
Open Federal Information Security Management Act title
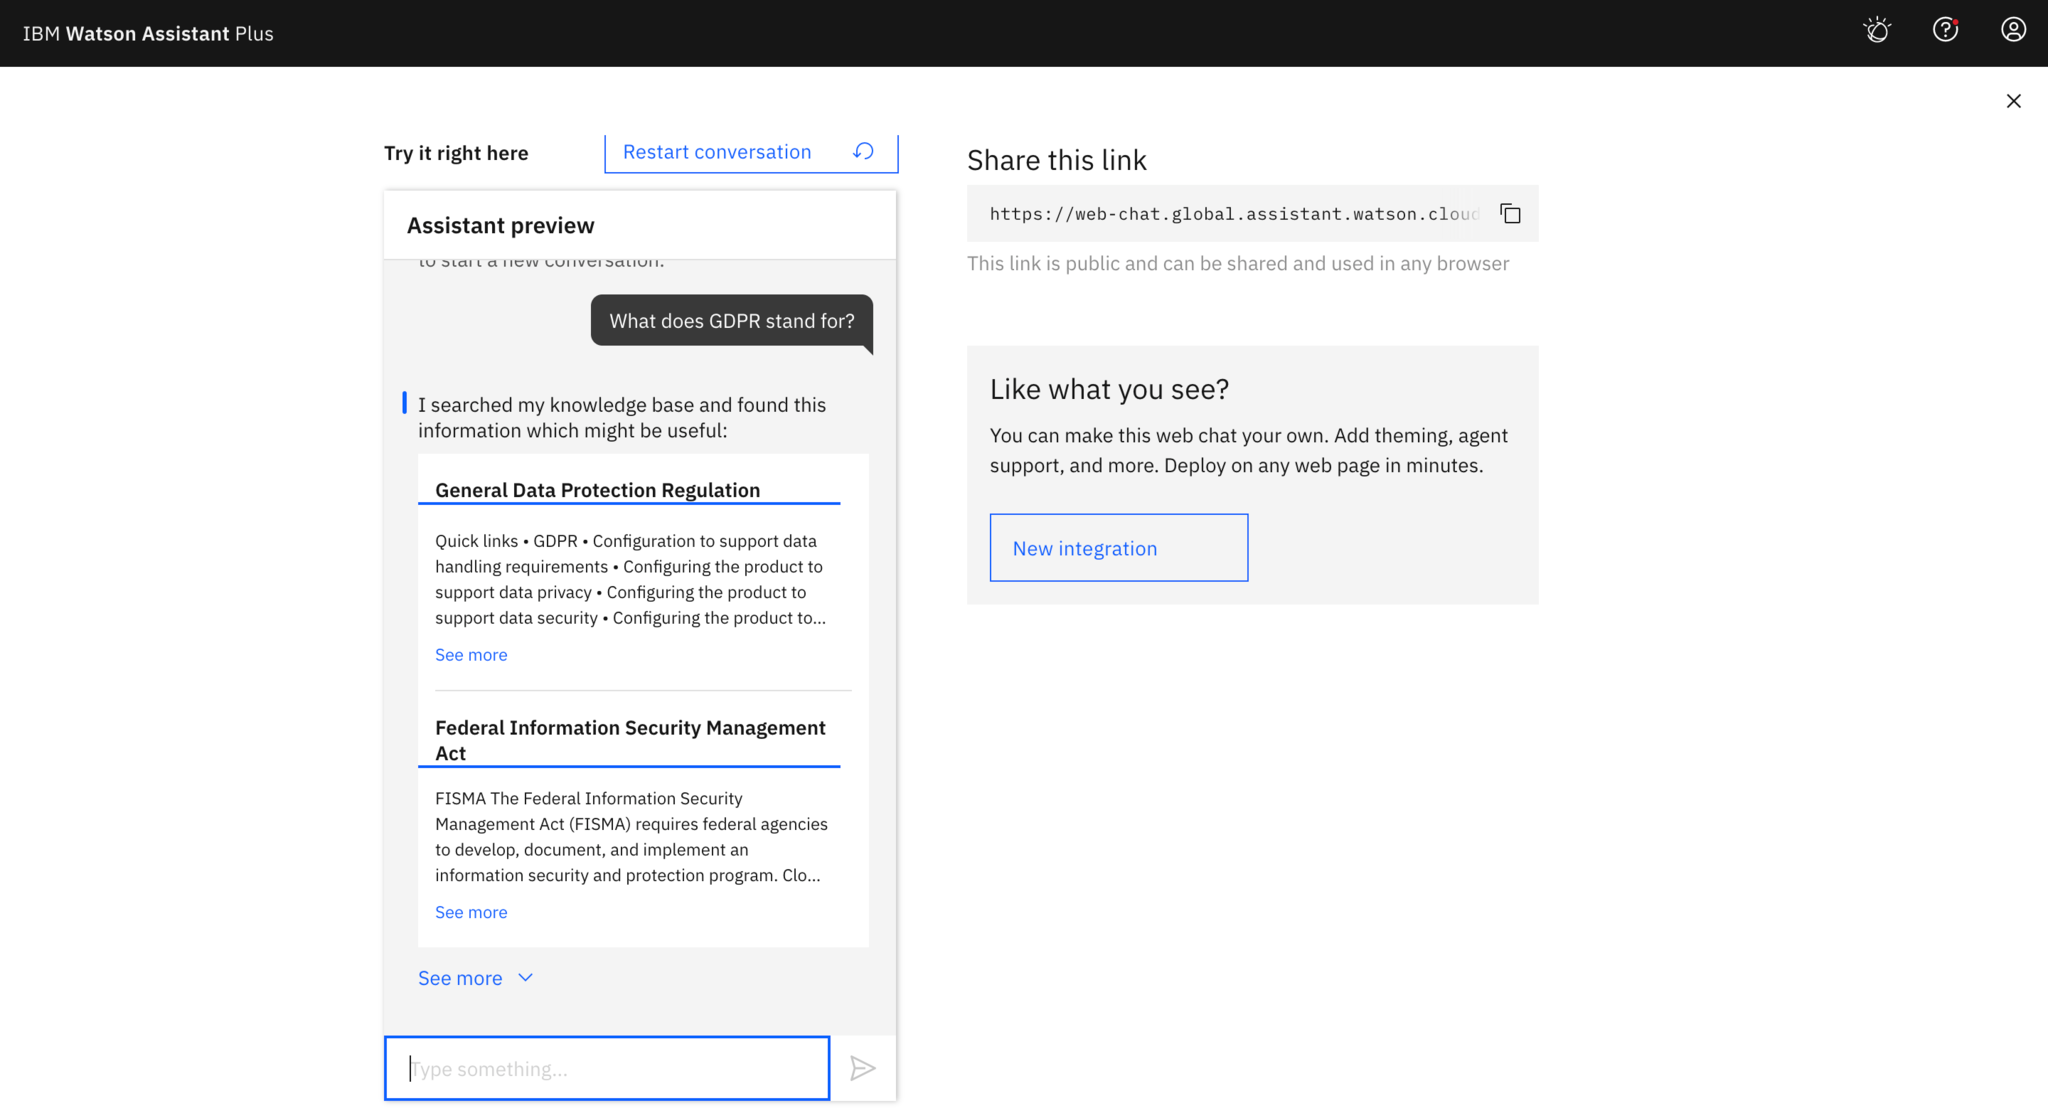[x=630, y=740]
